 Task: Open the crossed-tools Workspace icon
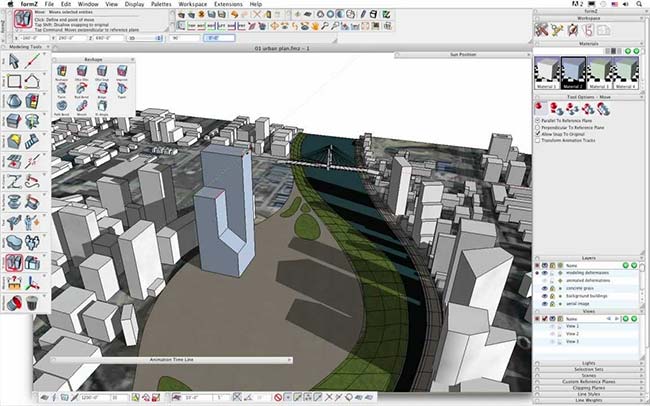[541, 30]
